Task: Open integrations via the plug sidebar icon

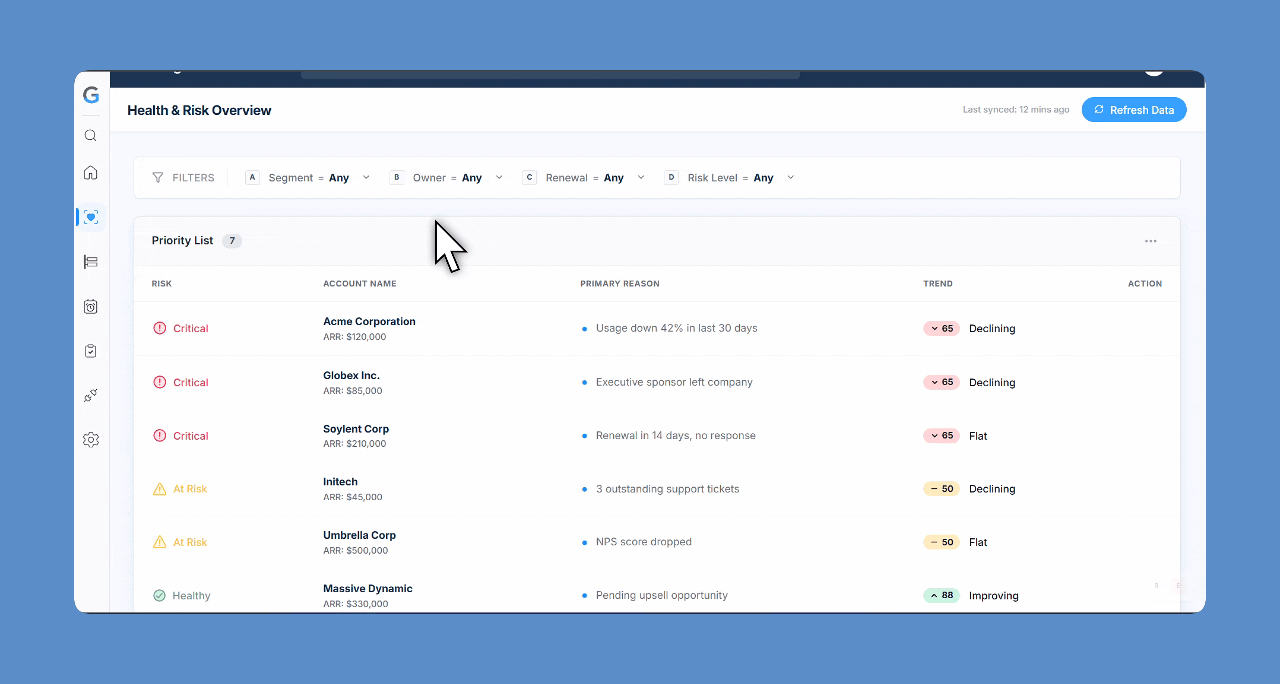Action: [x=90, y=395]
